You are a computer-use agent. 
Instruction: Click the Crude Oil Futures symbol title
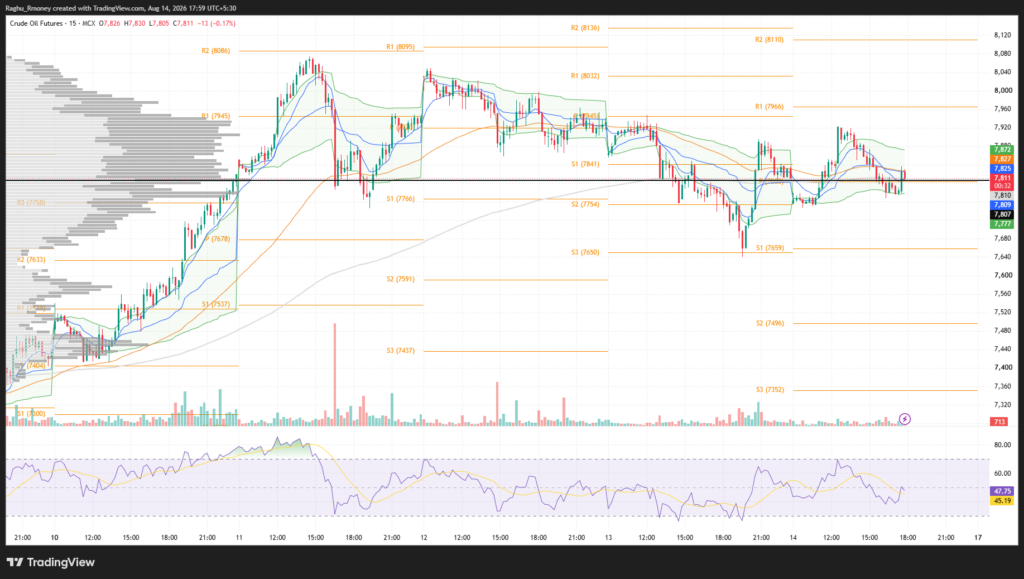point(37,23)
